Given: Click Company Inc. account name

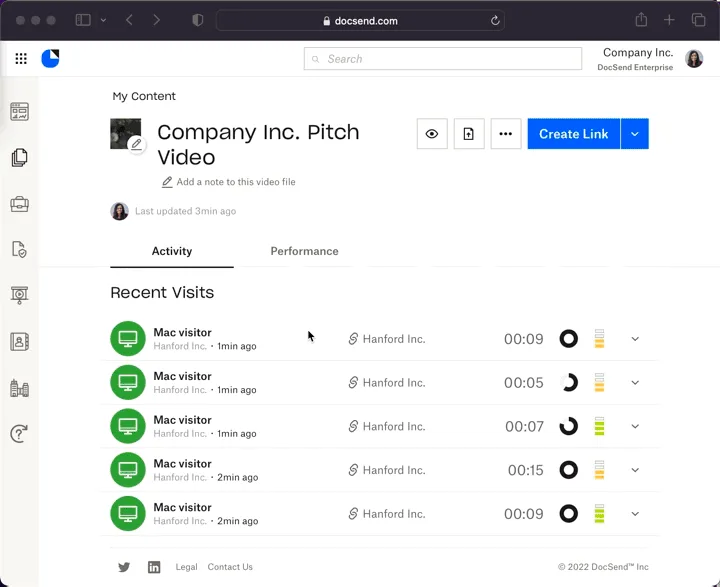Looking at the screenshot, I should click(x=638, y=53).
